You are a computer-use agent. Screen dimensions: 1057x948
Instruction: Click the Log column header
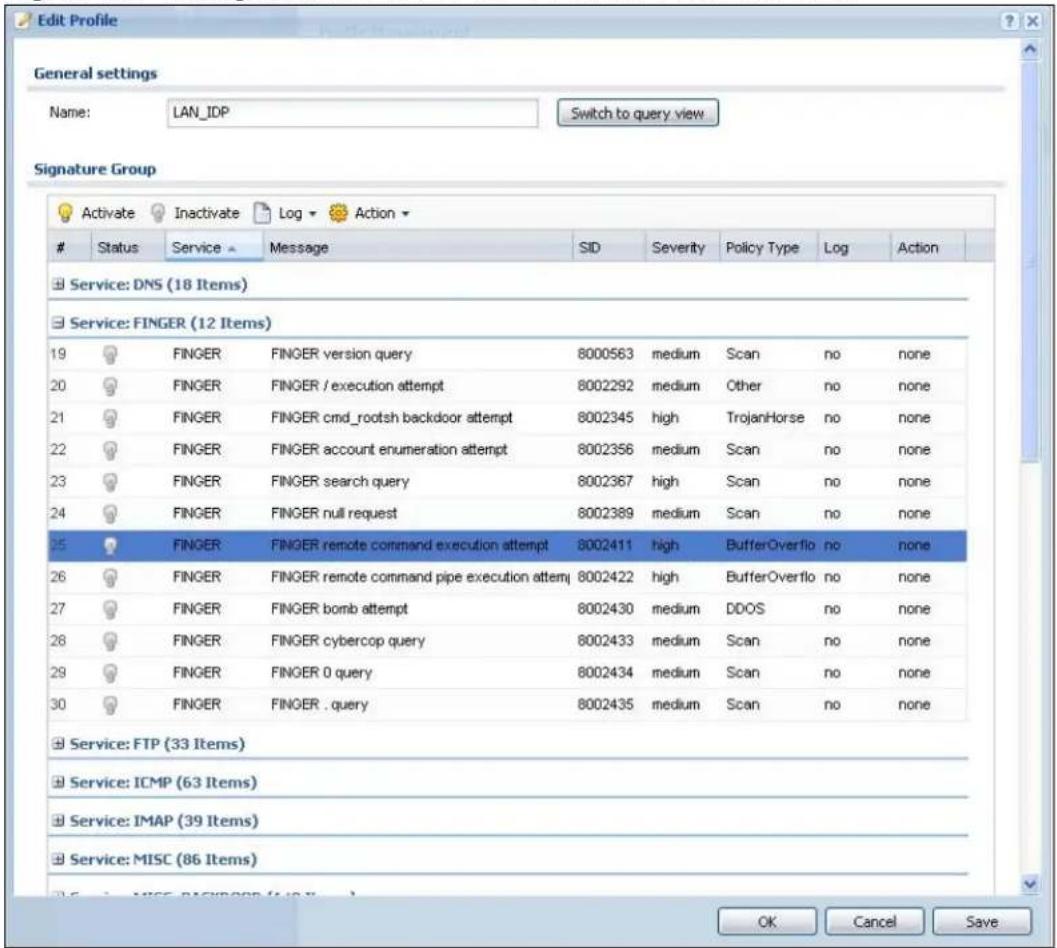click(853, 247)
